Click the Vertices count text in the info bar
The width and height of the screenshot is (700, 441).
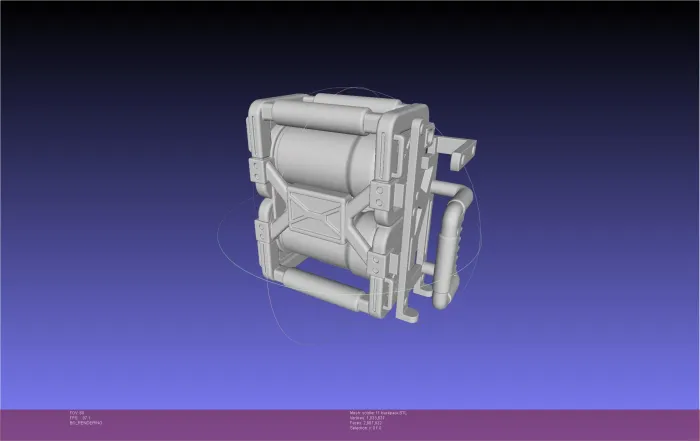coord(367,418)
